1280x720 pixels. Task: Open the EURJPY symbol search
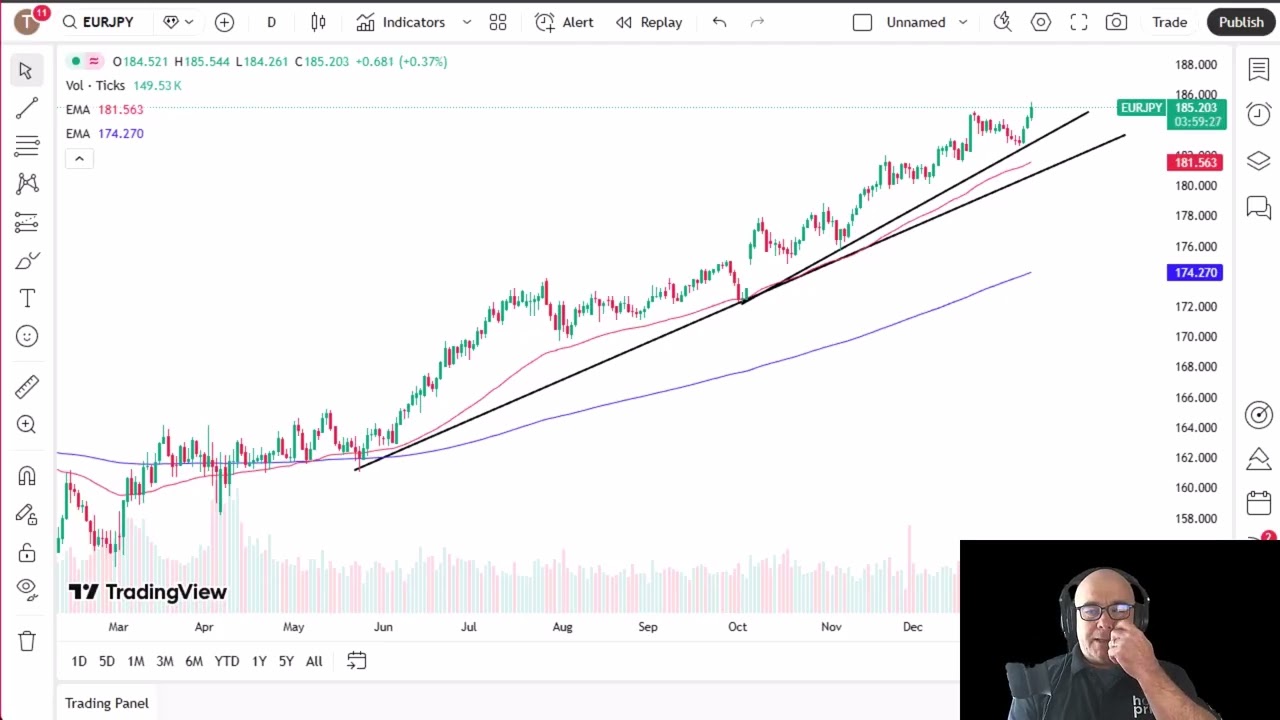click(98, 22)
